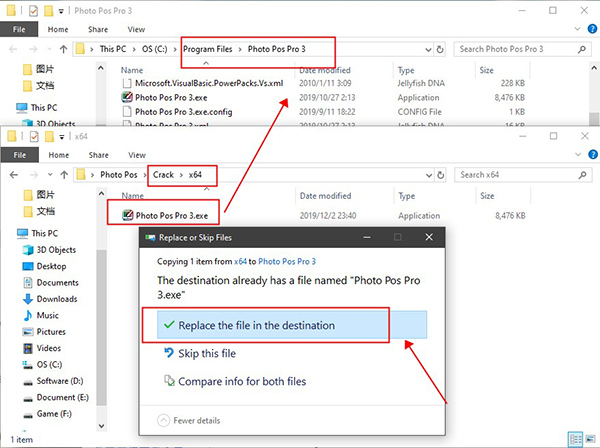This screenshot has height=448, width=600.
Task: Click This PC in top address path
Action: pos(112,49)
